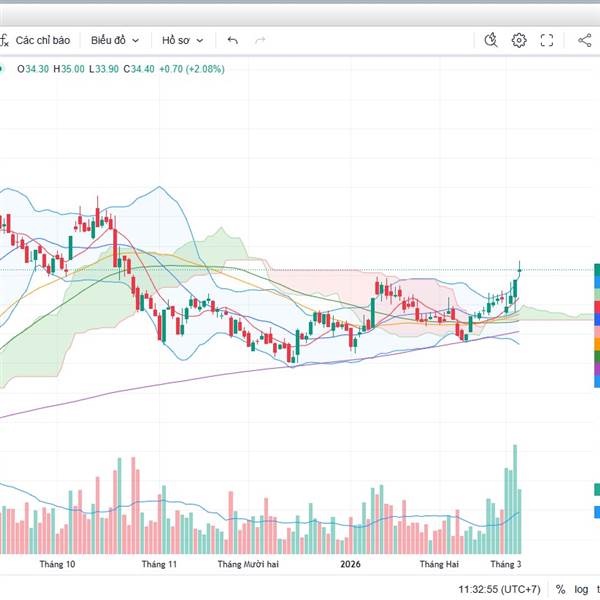Click the share chart icon
Image resolution: width=600 pixels, height=600 pixels.
point(585,40)
